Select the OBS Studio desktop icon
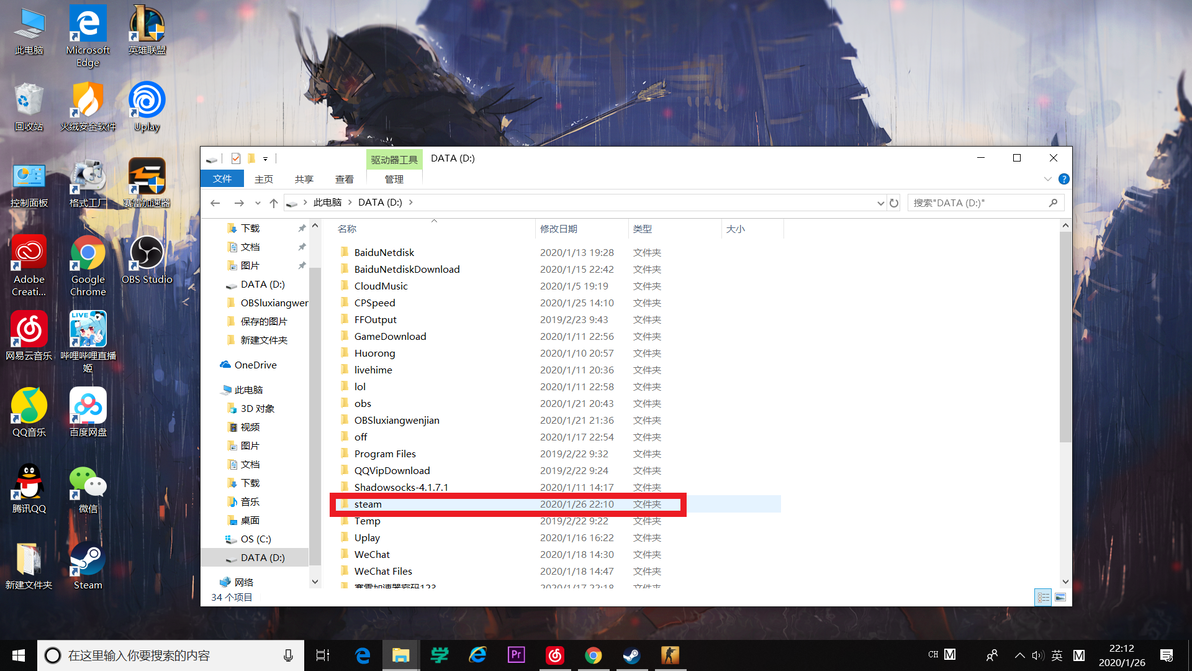The height and width of the screenshot is (671, 1192). (x=147, y=260)
